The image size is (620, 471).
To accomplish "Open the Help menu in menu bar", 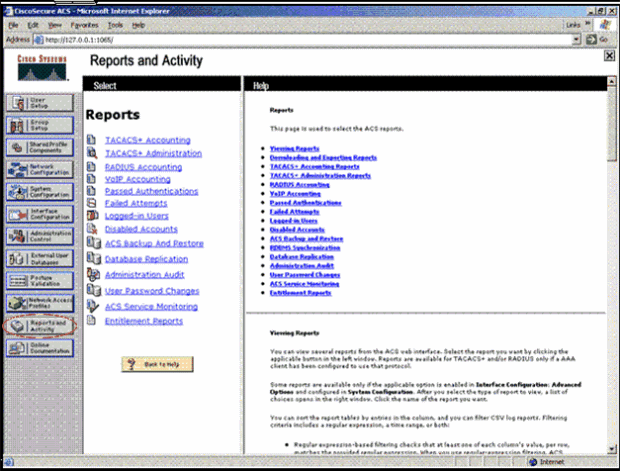I will [138, 25].
